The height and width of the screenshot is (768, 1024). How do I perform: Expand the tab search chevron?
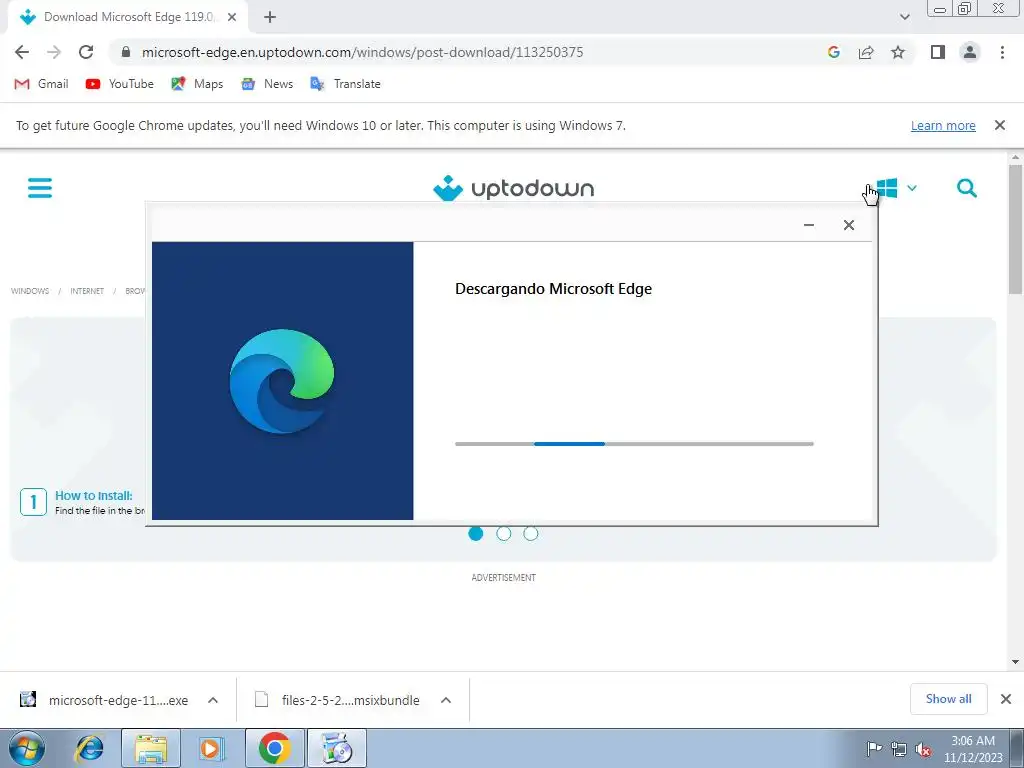click(904, 17)
